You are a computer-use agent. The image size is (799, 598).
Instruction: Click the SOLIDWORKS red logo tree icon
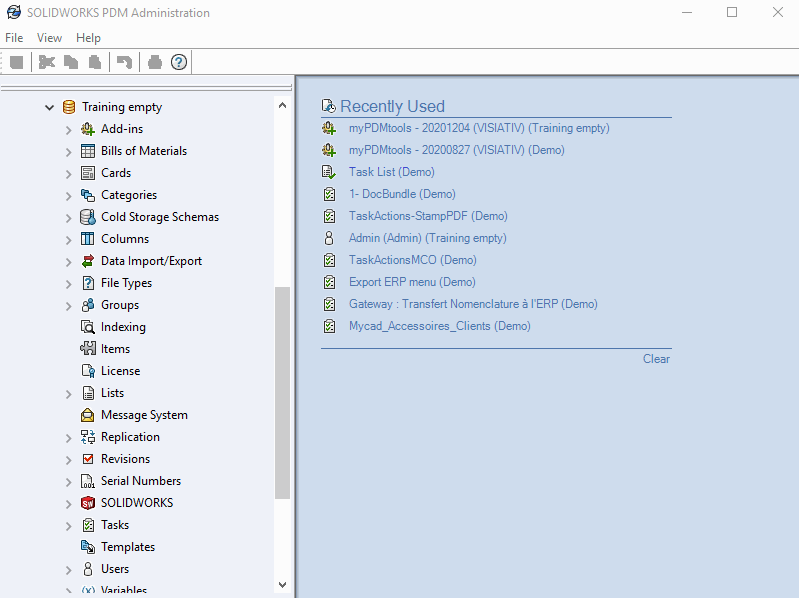(x=88, y=503)
